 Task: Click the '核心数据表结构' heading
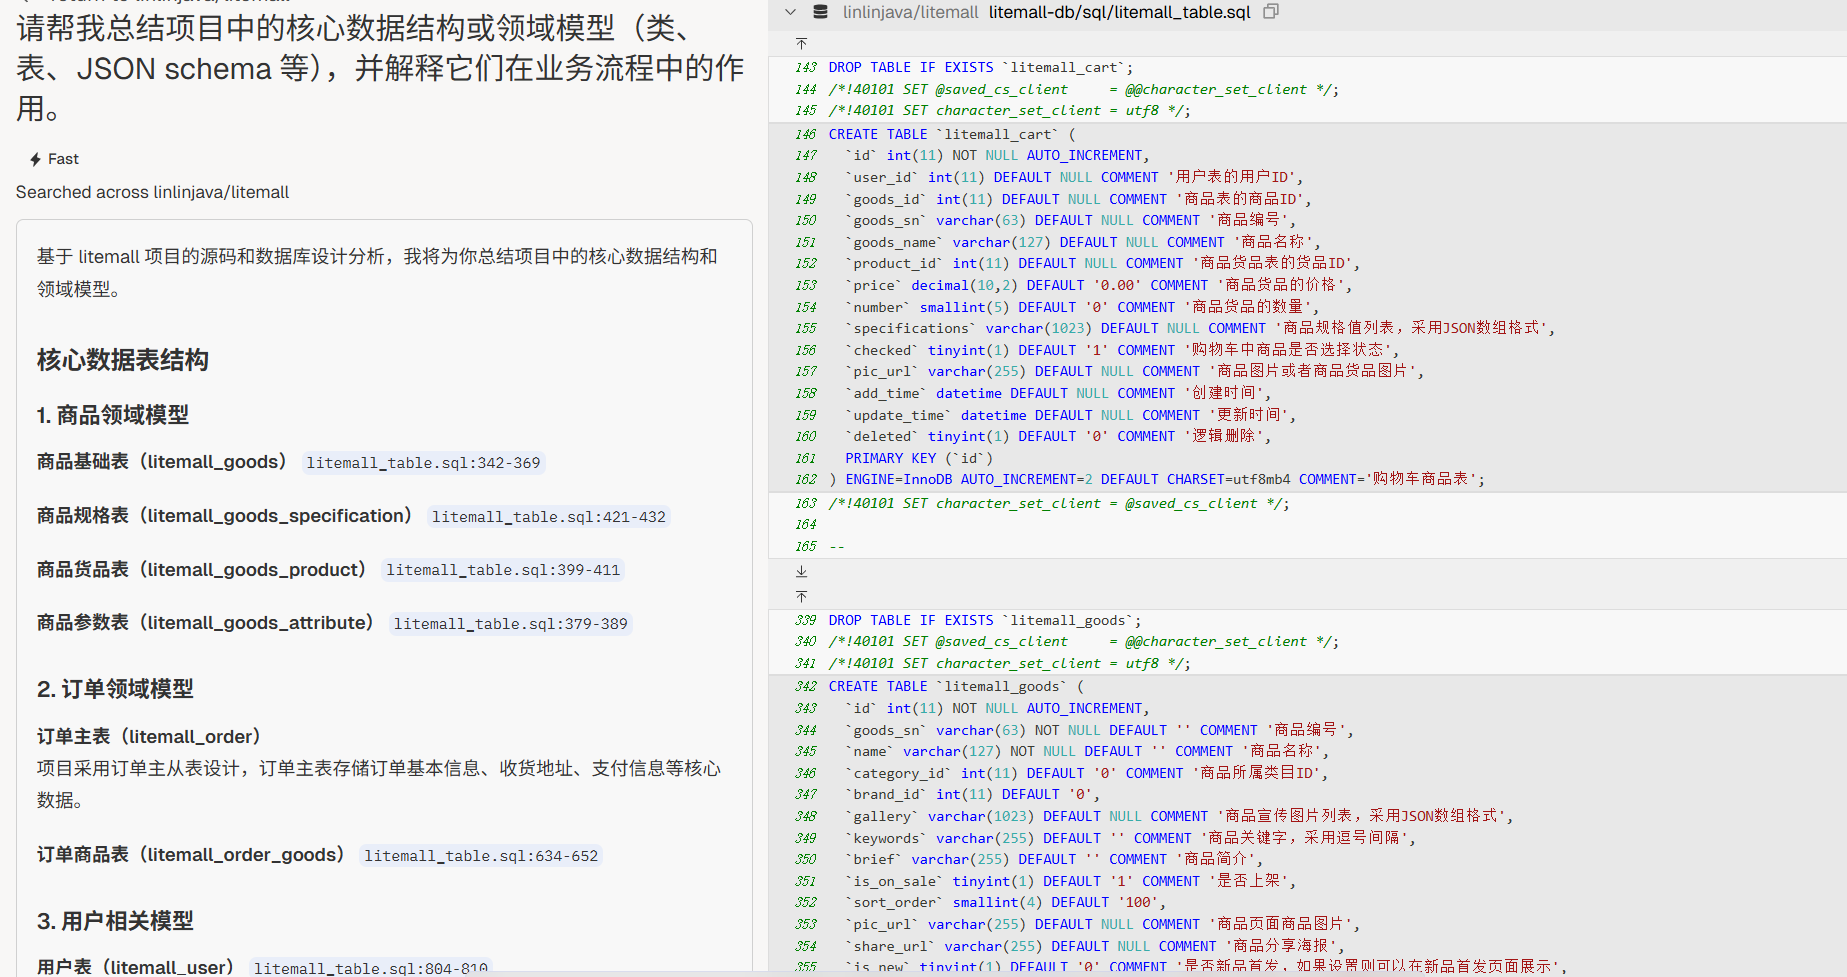[x=123, y=360]
